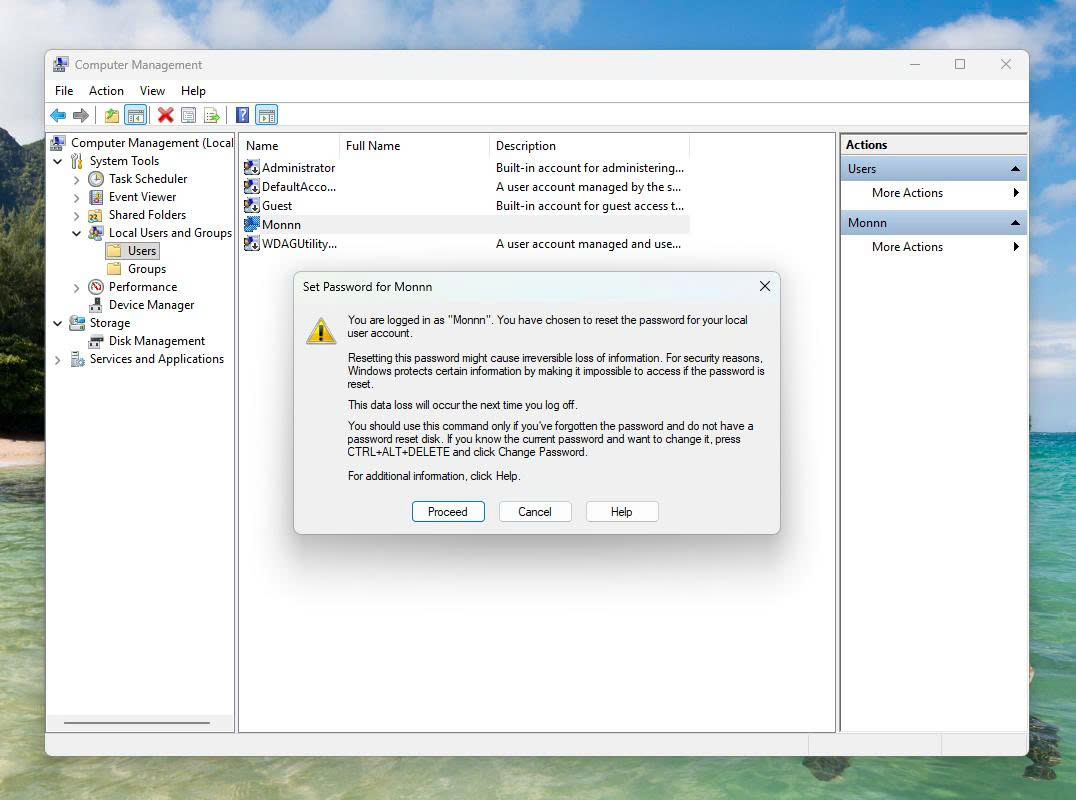Expand the Performance node
The height and width of the screenshot is (800, 1076).
(x=76, y=287)
